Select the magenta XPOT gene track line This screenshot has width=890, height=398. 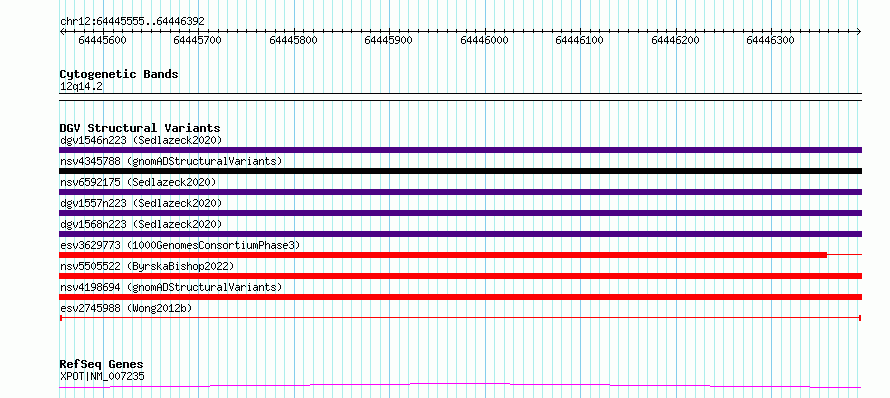[x=461, y=386]
